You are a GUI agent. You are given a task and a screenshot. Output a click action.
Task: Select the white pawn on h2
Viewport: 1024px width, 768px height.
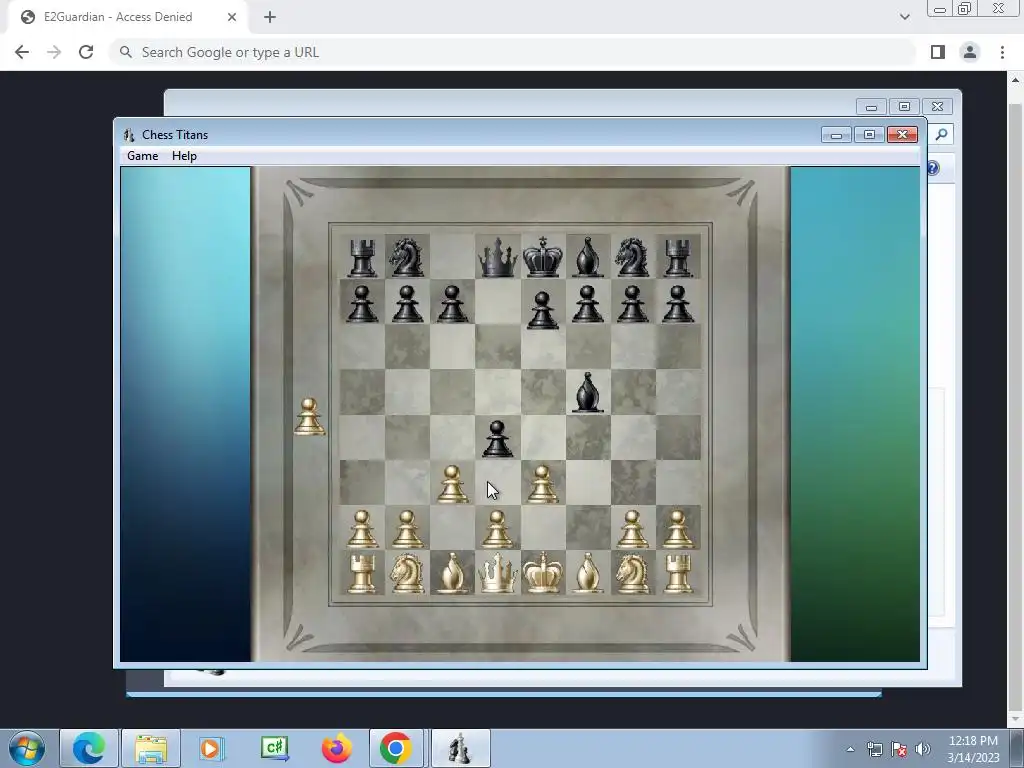677,529
